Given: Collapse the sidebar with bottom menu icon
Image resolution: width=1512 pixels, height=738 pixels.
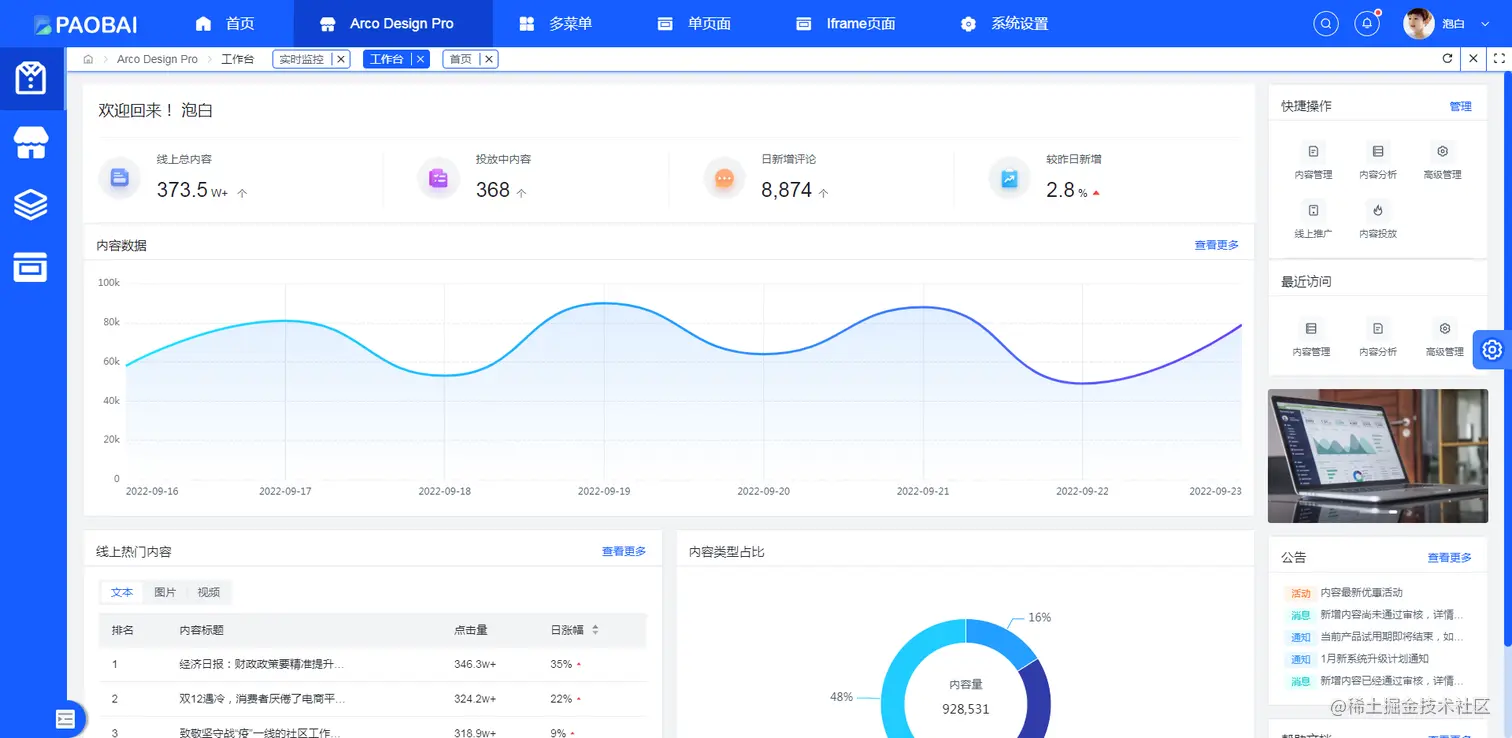Looking at the screenshot, I should [x=66, y=718].
